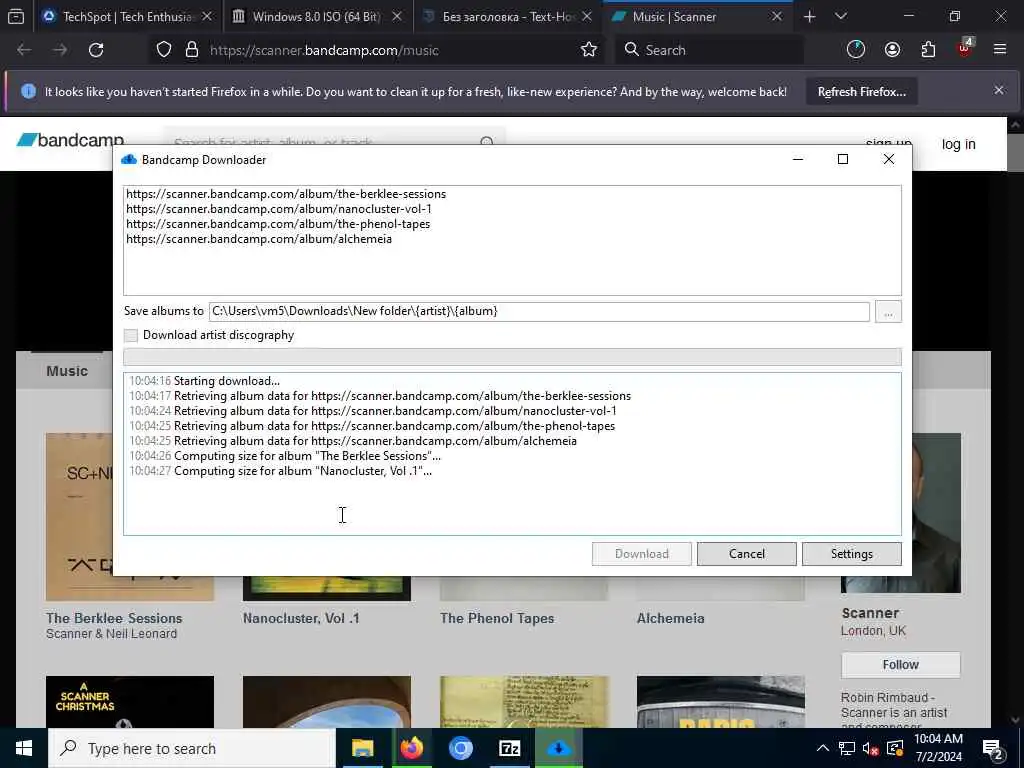The width and height of the screenshot is (1024, 768).
Task: Click the Scanner artist name
Action: coord(870,613)
